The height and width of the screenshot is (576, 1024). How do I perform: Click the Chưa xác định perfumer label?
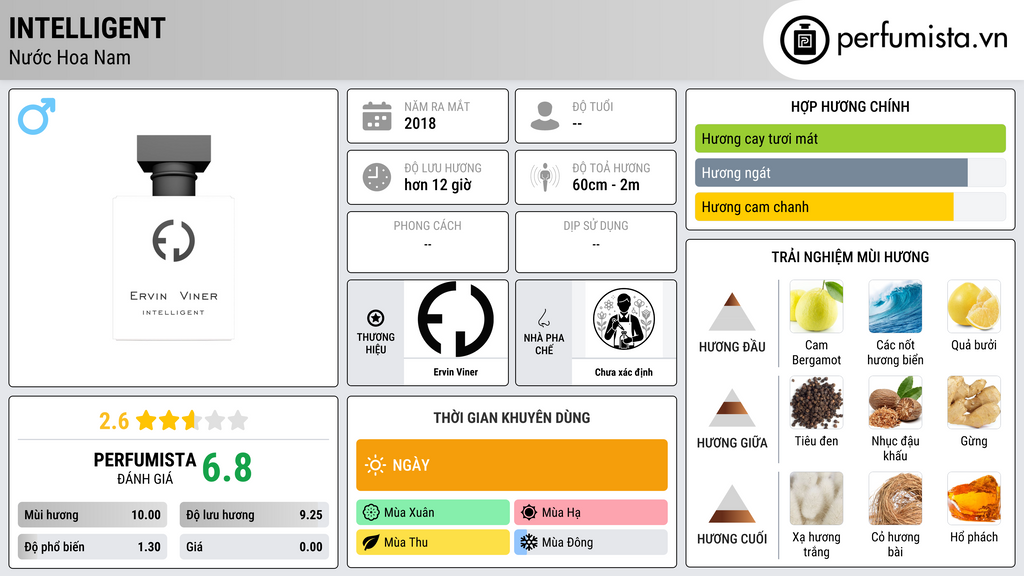pyautogui.click(x=624, y=372)
